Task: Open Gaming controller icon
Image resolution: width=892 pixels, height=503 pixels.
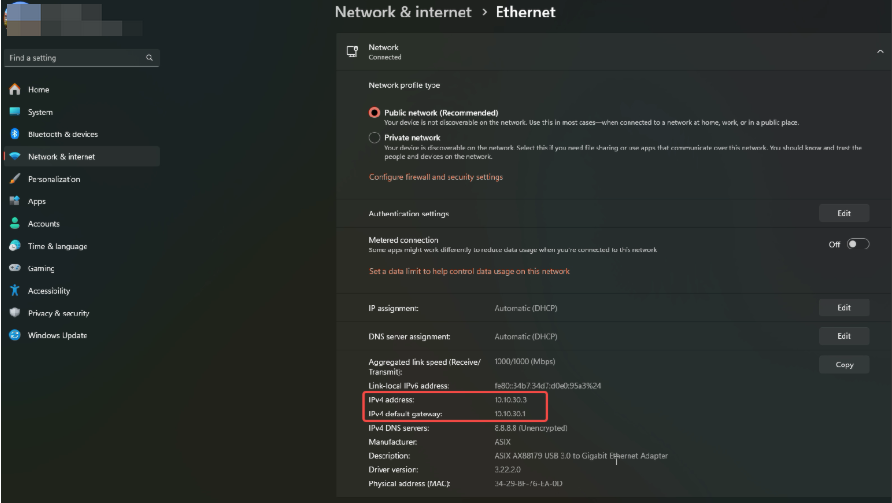Action: coord(15,268)
